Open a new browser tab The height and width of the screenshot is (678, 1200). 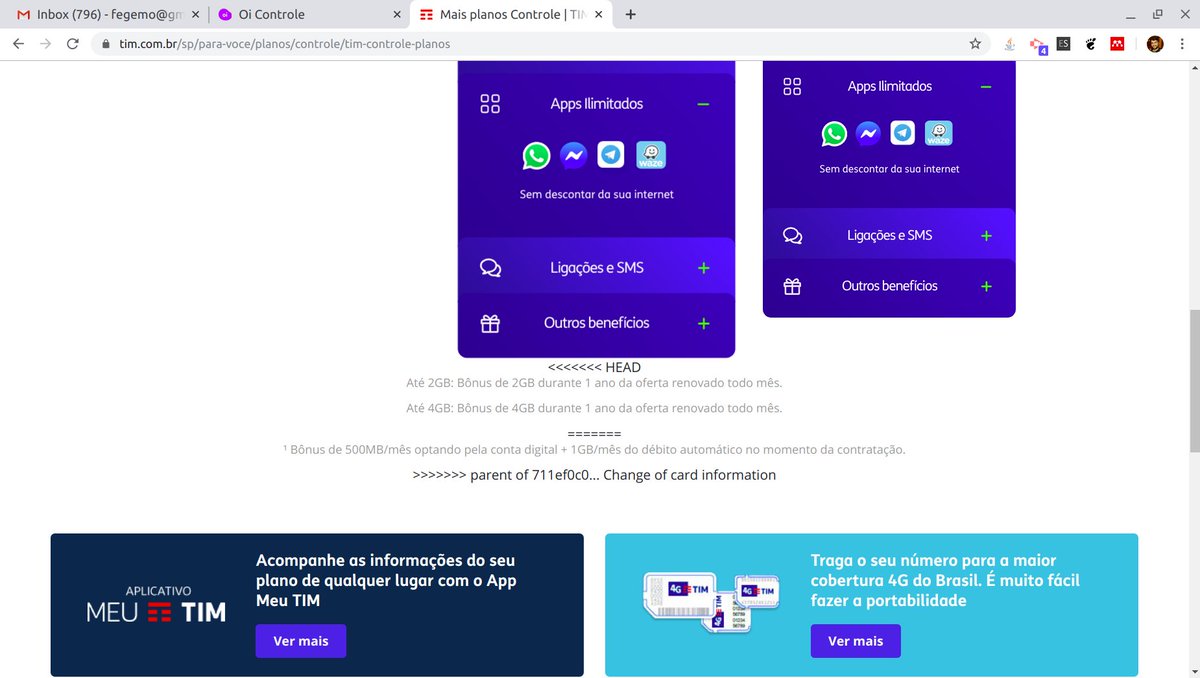[x=630, y=15]
